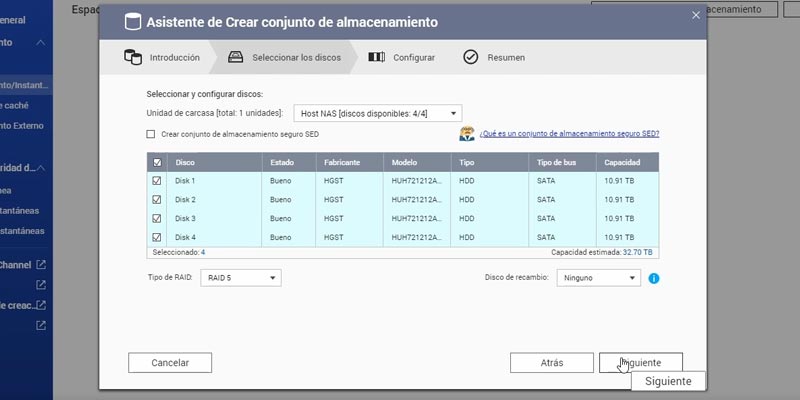The height and width of the screenshot is (400, 800).
Task: Click the 10.91 TB capacity of Disk 1
Action: (619, 181)
